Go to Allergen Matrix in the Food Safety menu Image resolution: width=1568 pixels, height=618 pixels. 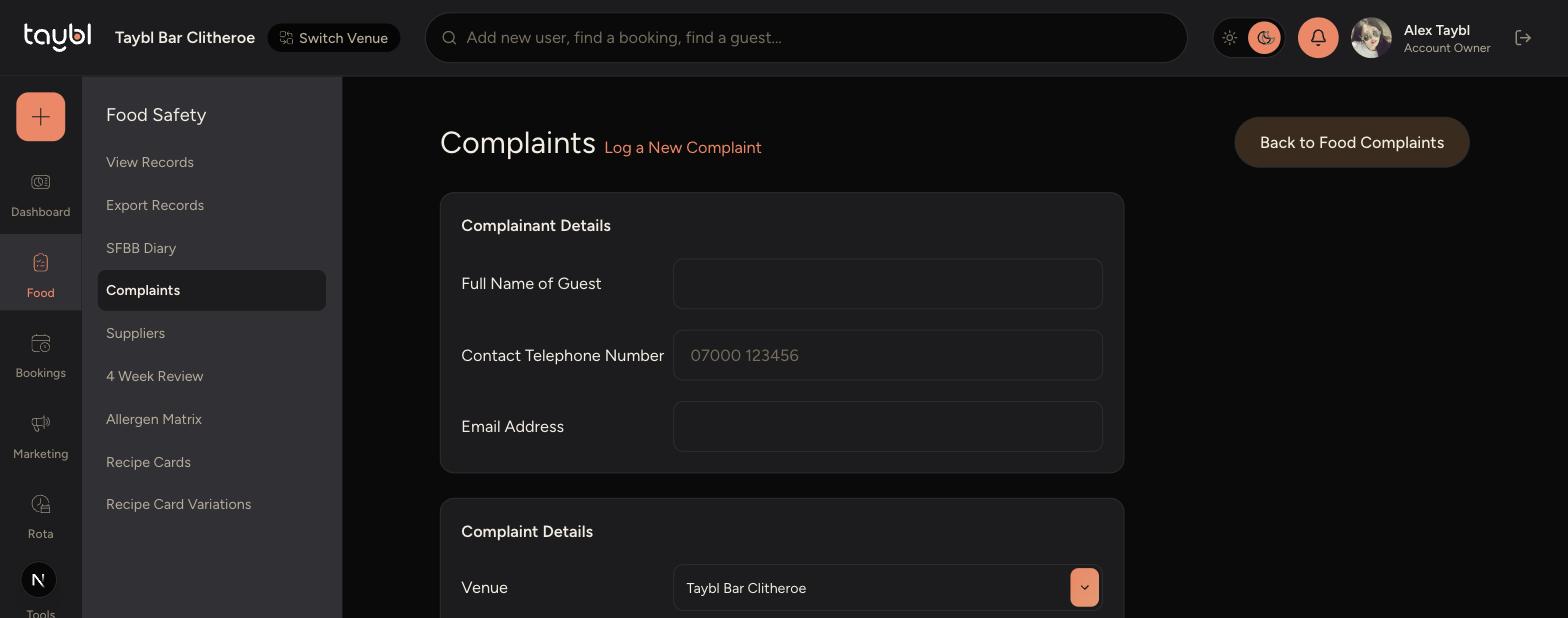pos(154,419)
